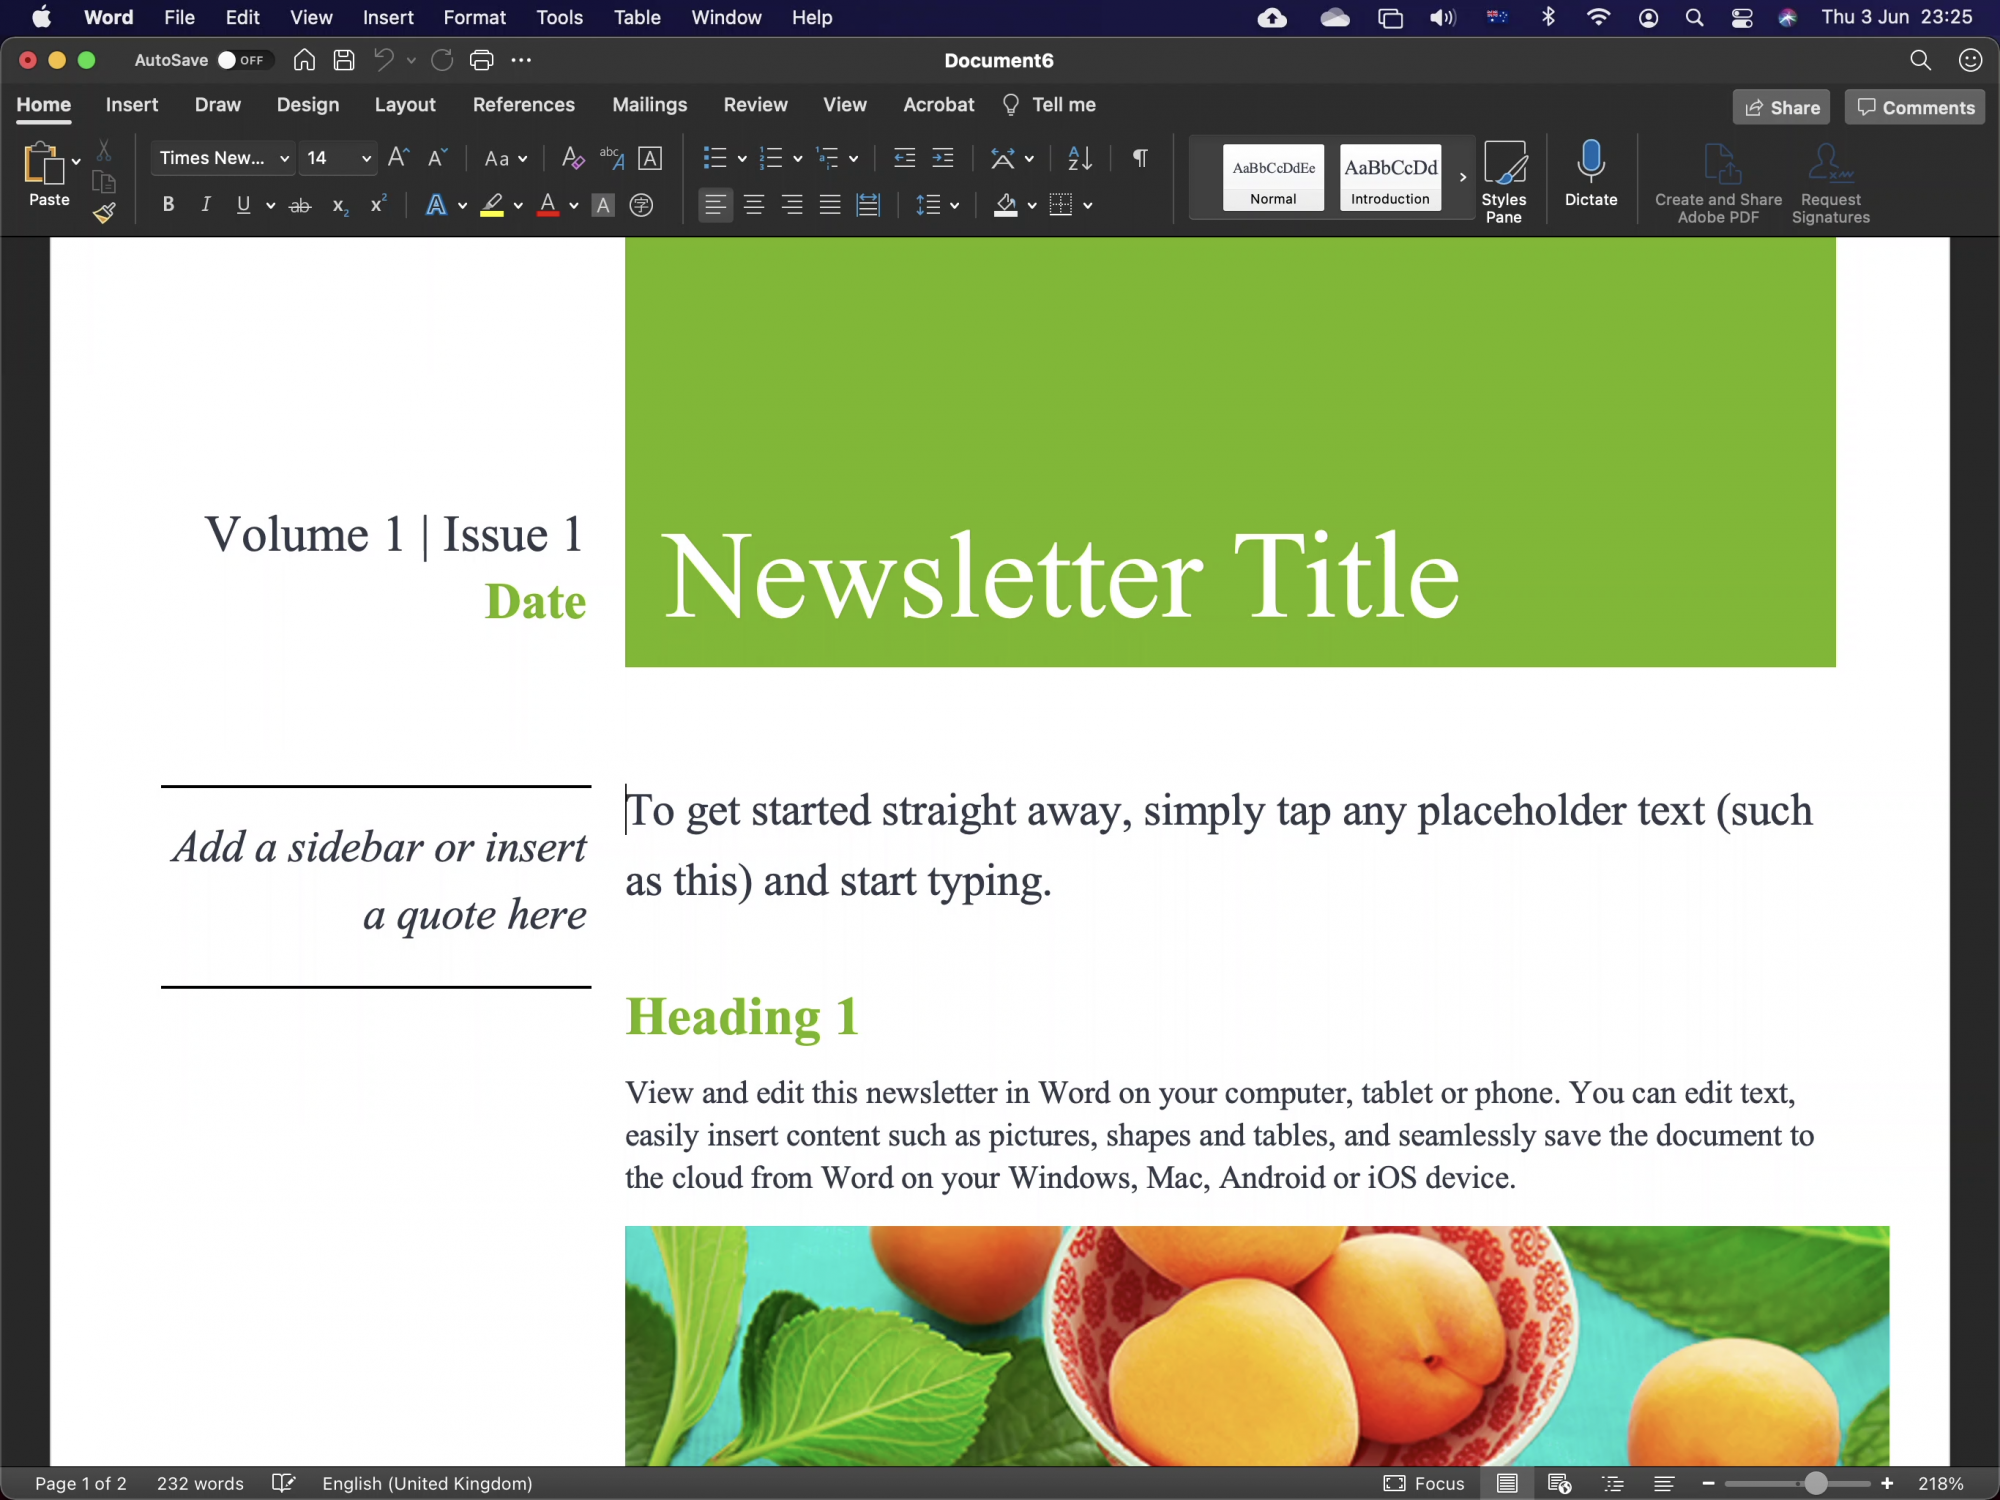Screen dimensions: 2000x1500
Task: Sort text with the A-Z icon
Action: (x=1080, y=158)
